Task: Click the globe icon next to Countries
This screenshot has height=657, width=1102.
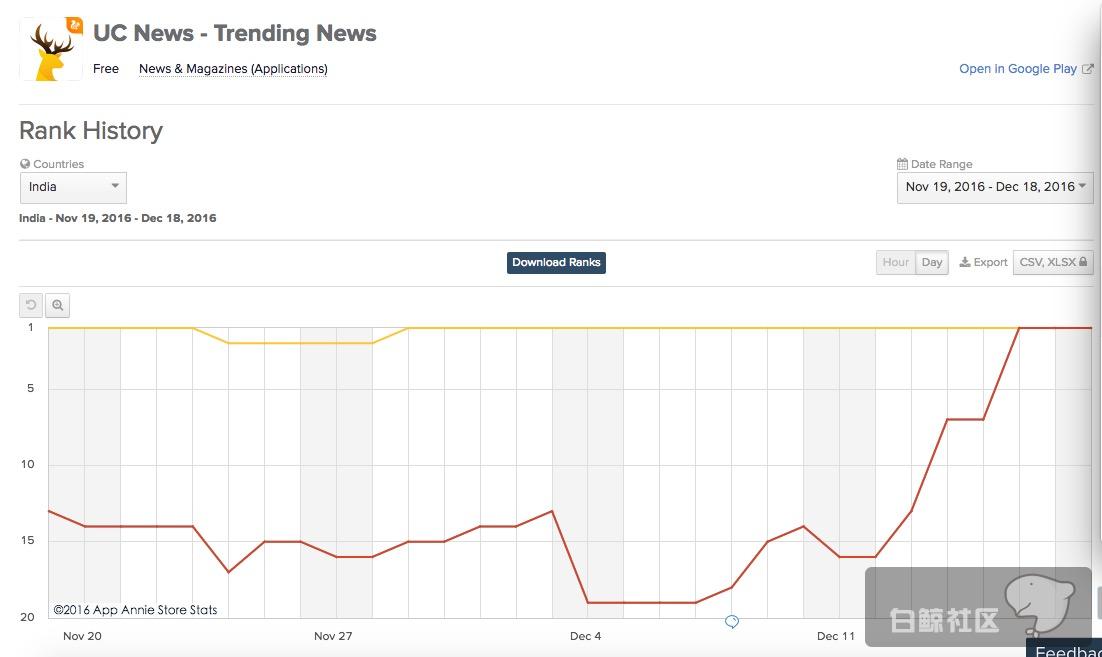Action: point(25,164)
